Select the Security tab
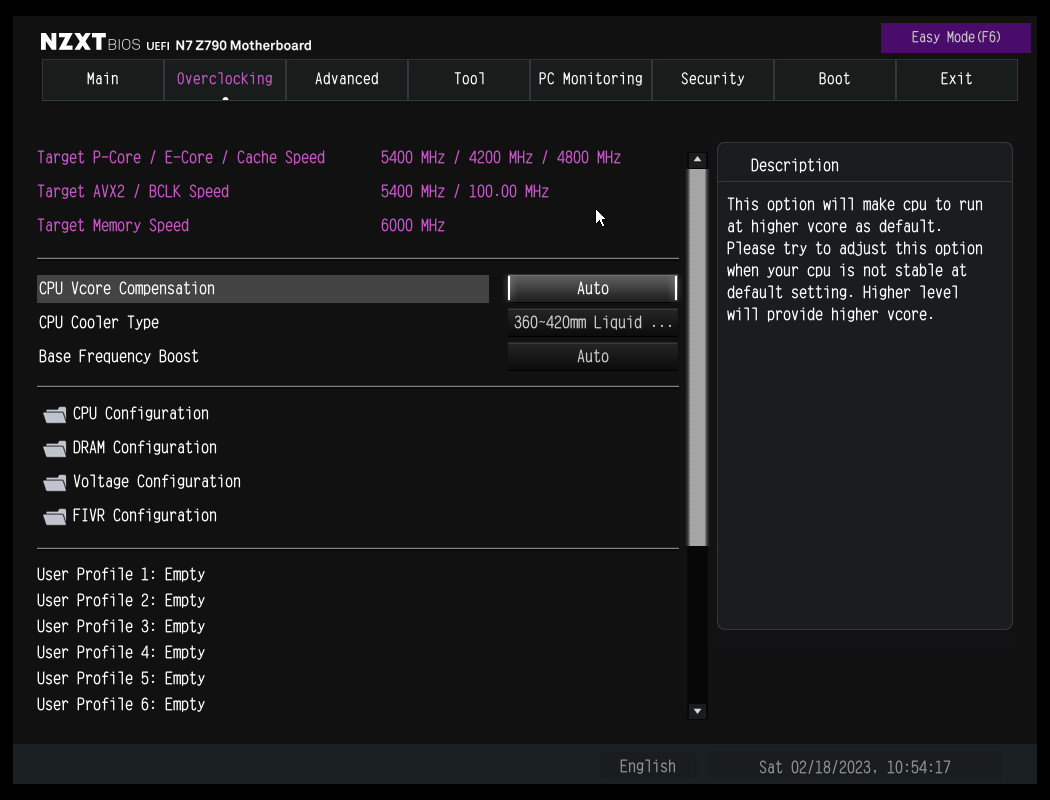Screen dimensions: 1050x800 click(712, 79)
